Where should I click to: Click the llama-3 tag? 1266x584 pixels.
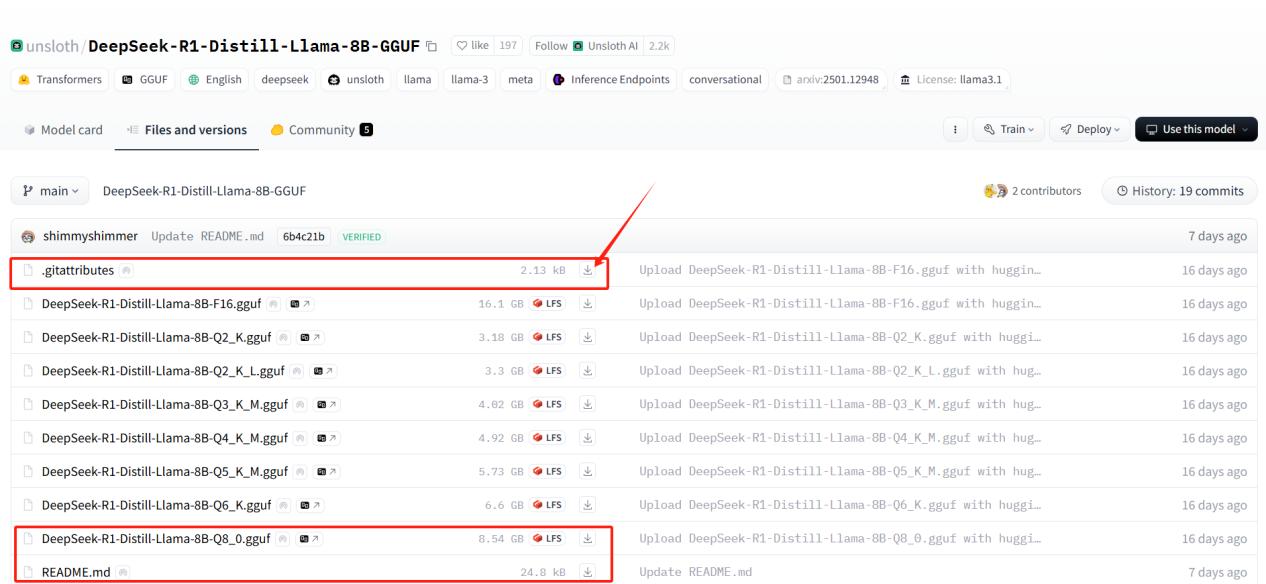(467, 80)
